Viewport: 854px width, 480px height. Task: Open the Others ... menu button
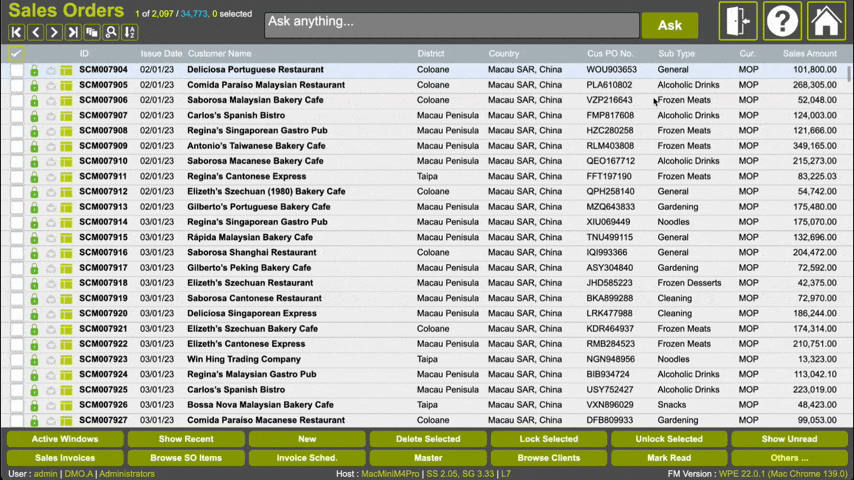tap(790, 458)
